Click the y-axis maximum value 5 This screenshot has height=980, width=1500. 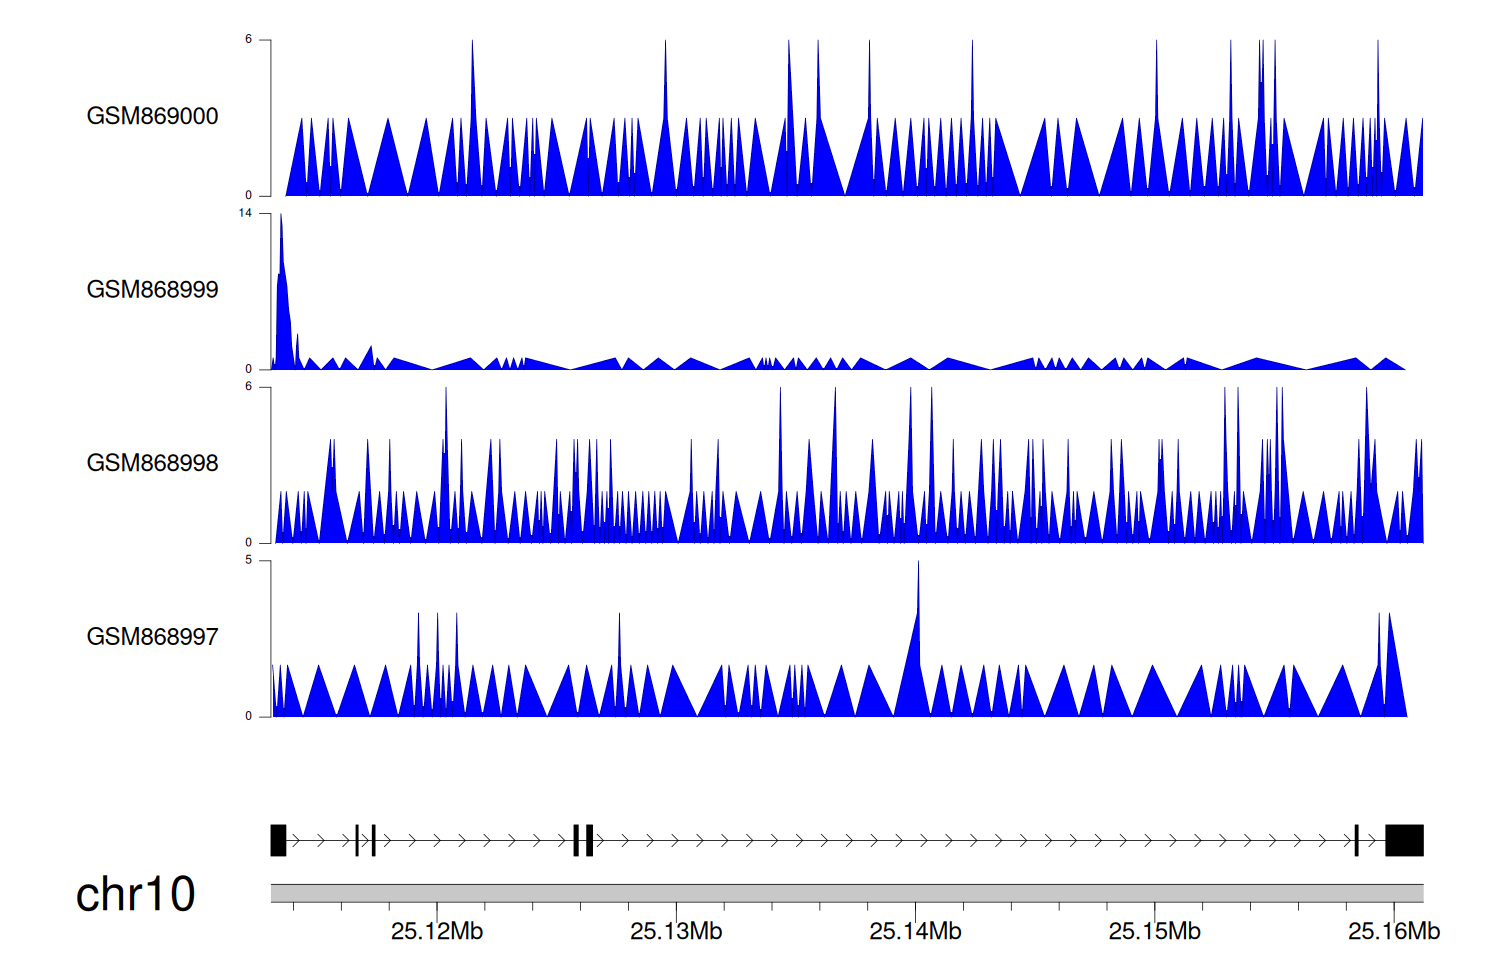click(x=249, y=560)
